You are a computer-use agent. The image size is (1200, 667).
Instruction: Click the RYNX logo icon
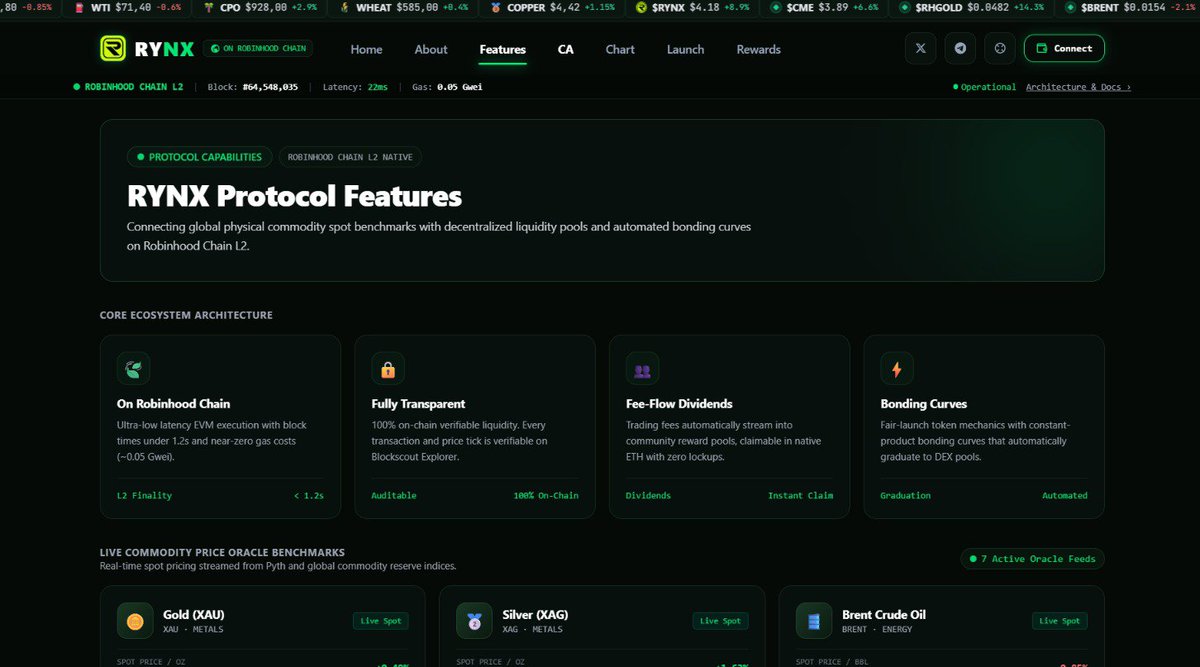[x=114, y=48]
